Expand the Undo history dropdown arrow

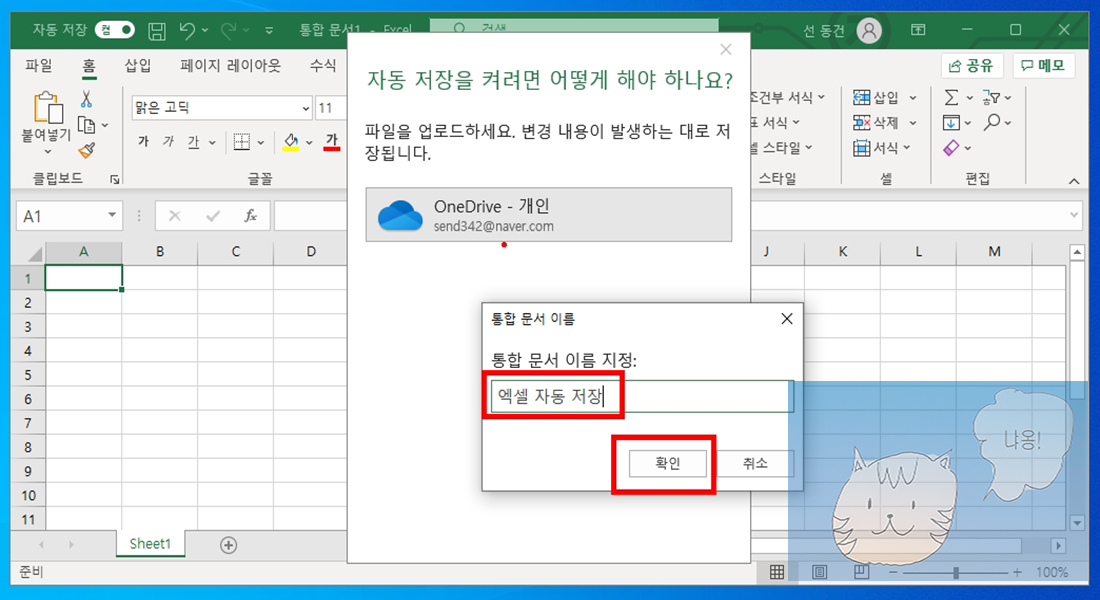205,30
